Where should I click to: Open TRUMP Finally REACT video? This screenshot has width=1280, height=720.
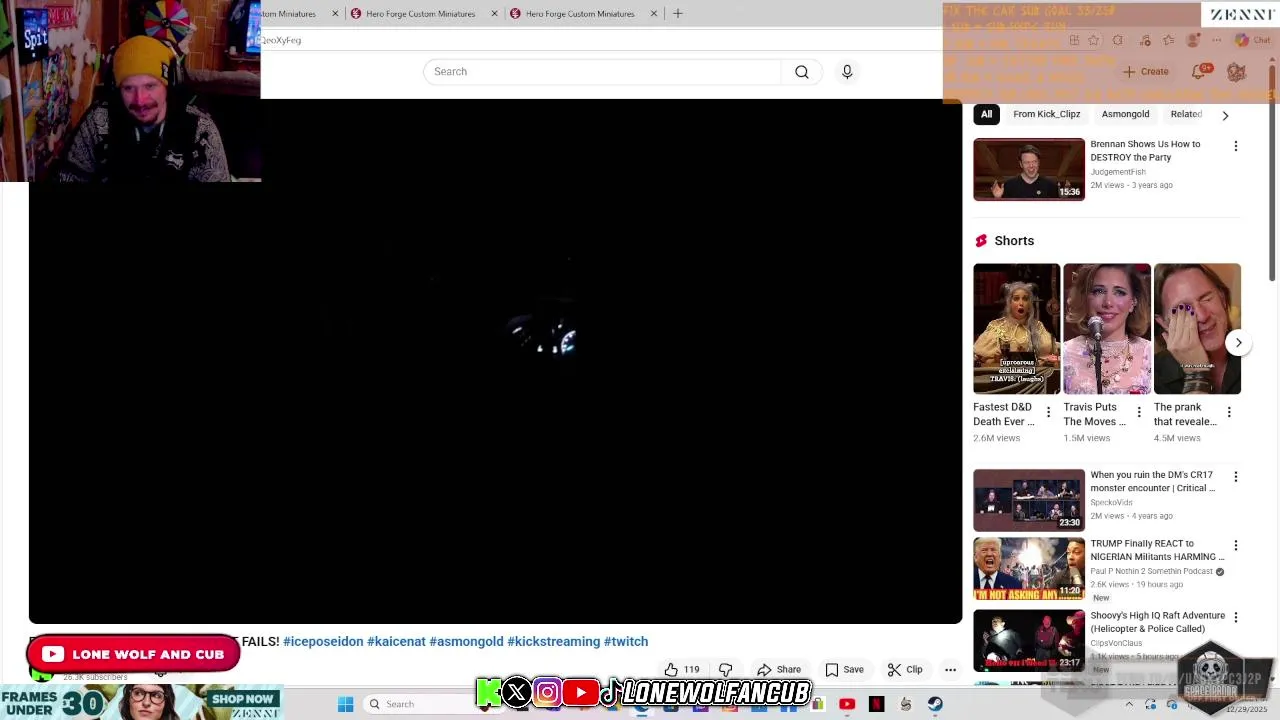[1028, 568]
